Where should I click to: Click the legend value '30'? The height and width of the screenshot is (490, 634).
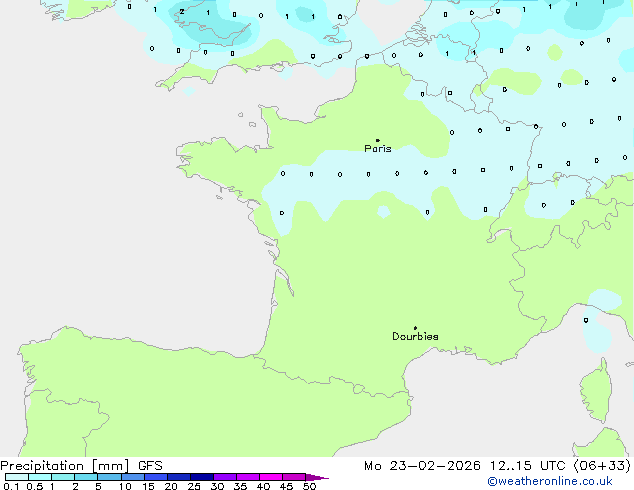(217, 486)
